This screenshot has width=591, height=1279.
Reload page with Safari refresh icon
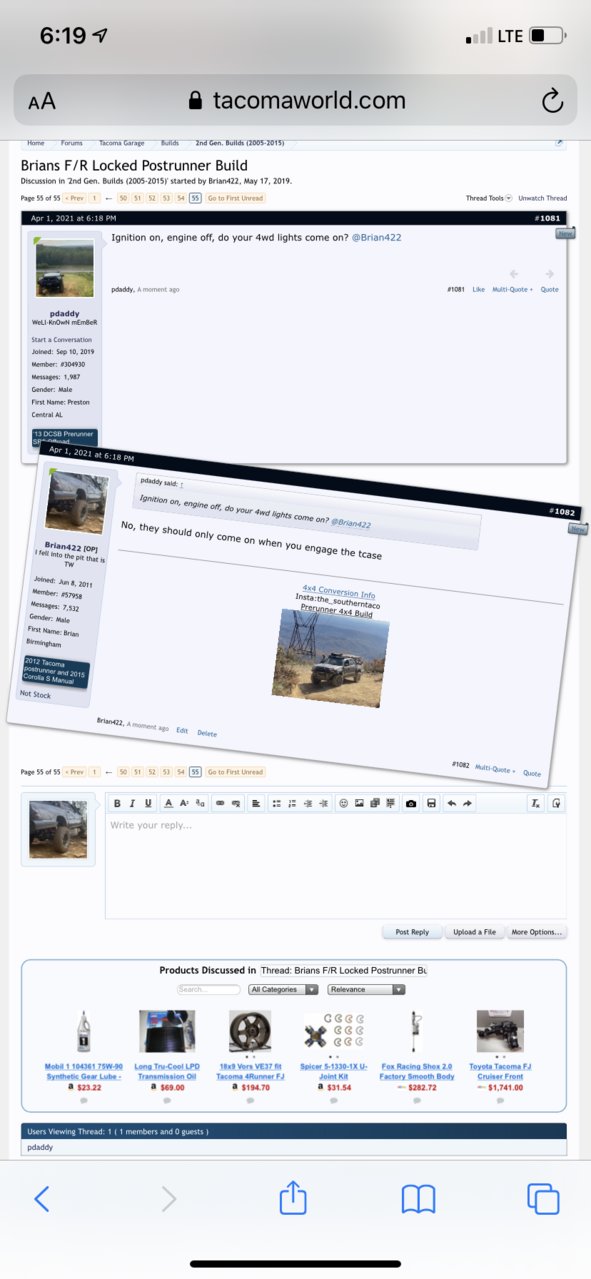[551, 100]
